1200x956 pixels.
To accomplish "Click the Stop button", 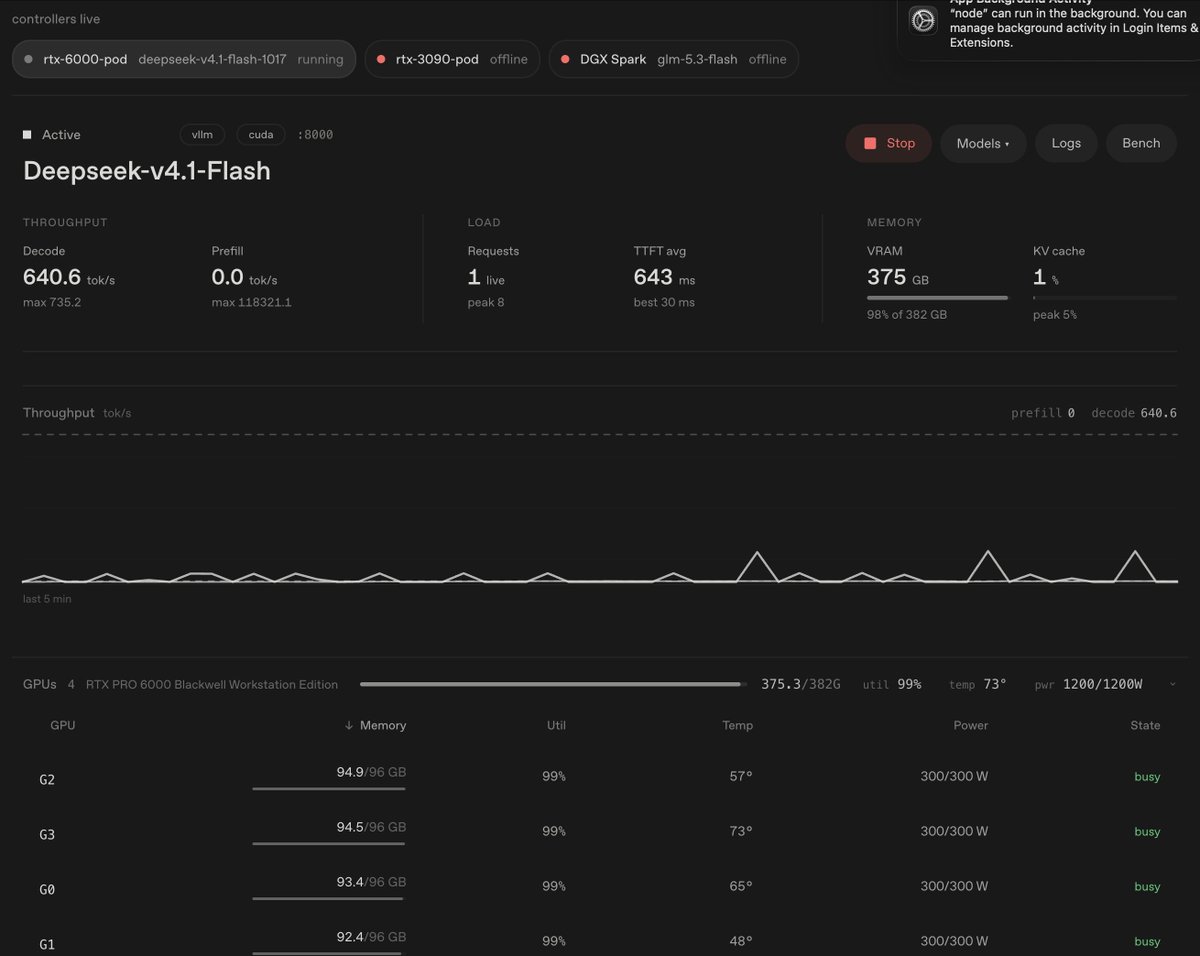I will (889, 143).
